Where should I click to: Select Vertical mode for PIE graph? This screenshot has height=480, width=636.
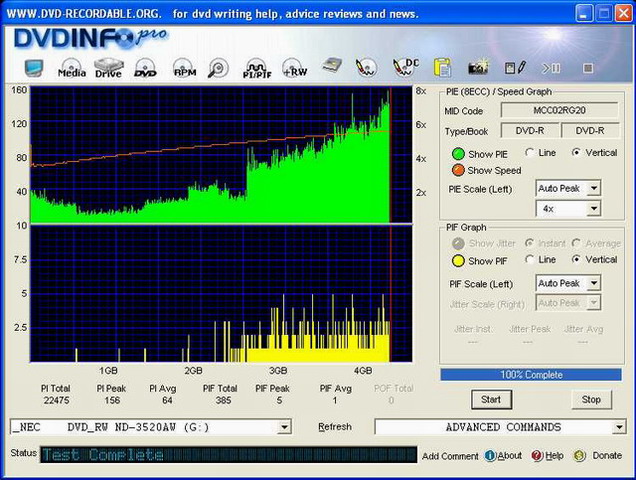(576, 153)
